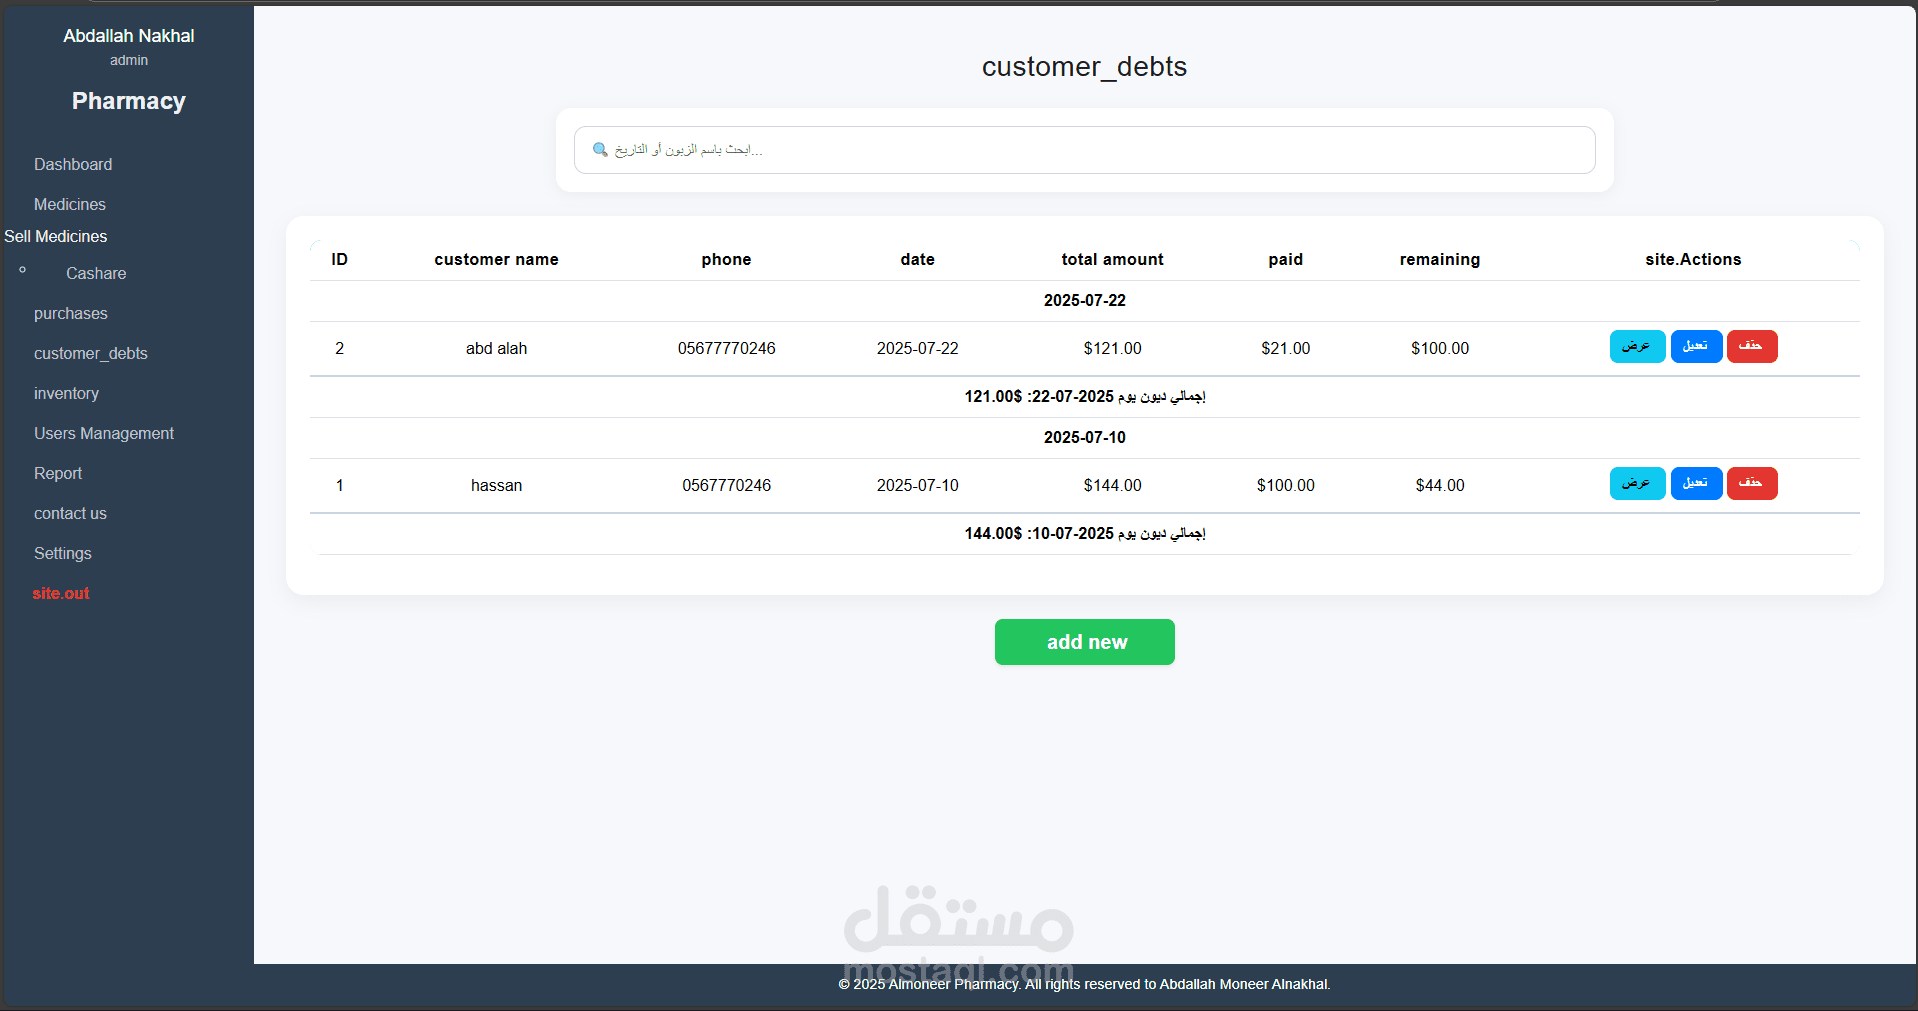Open Settings from the sidebar

(x=63, y=553)
